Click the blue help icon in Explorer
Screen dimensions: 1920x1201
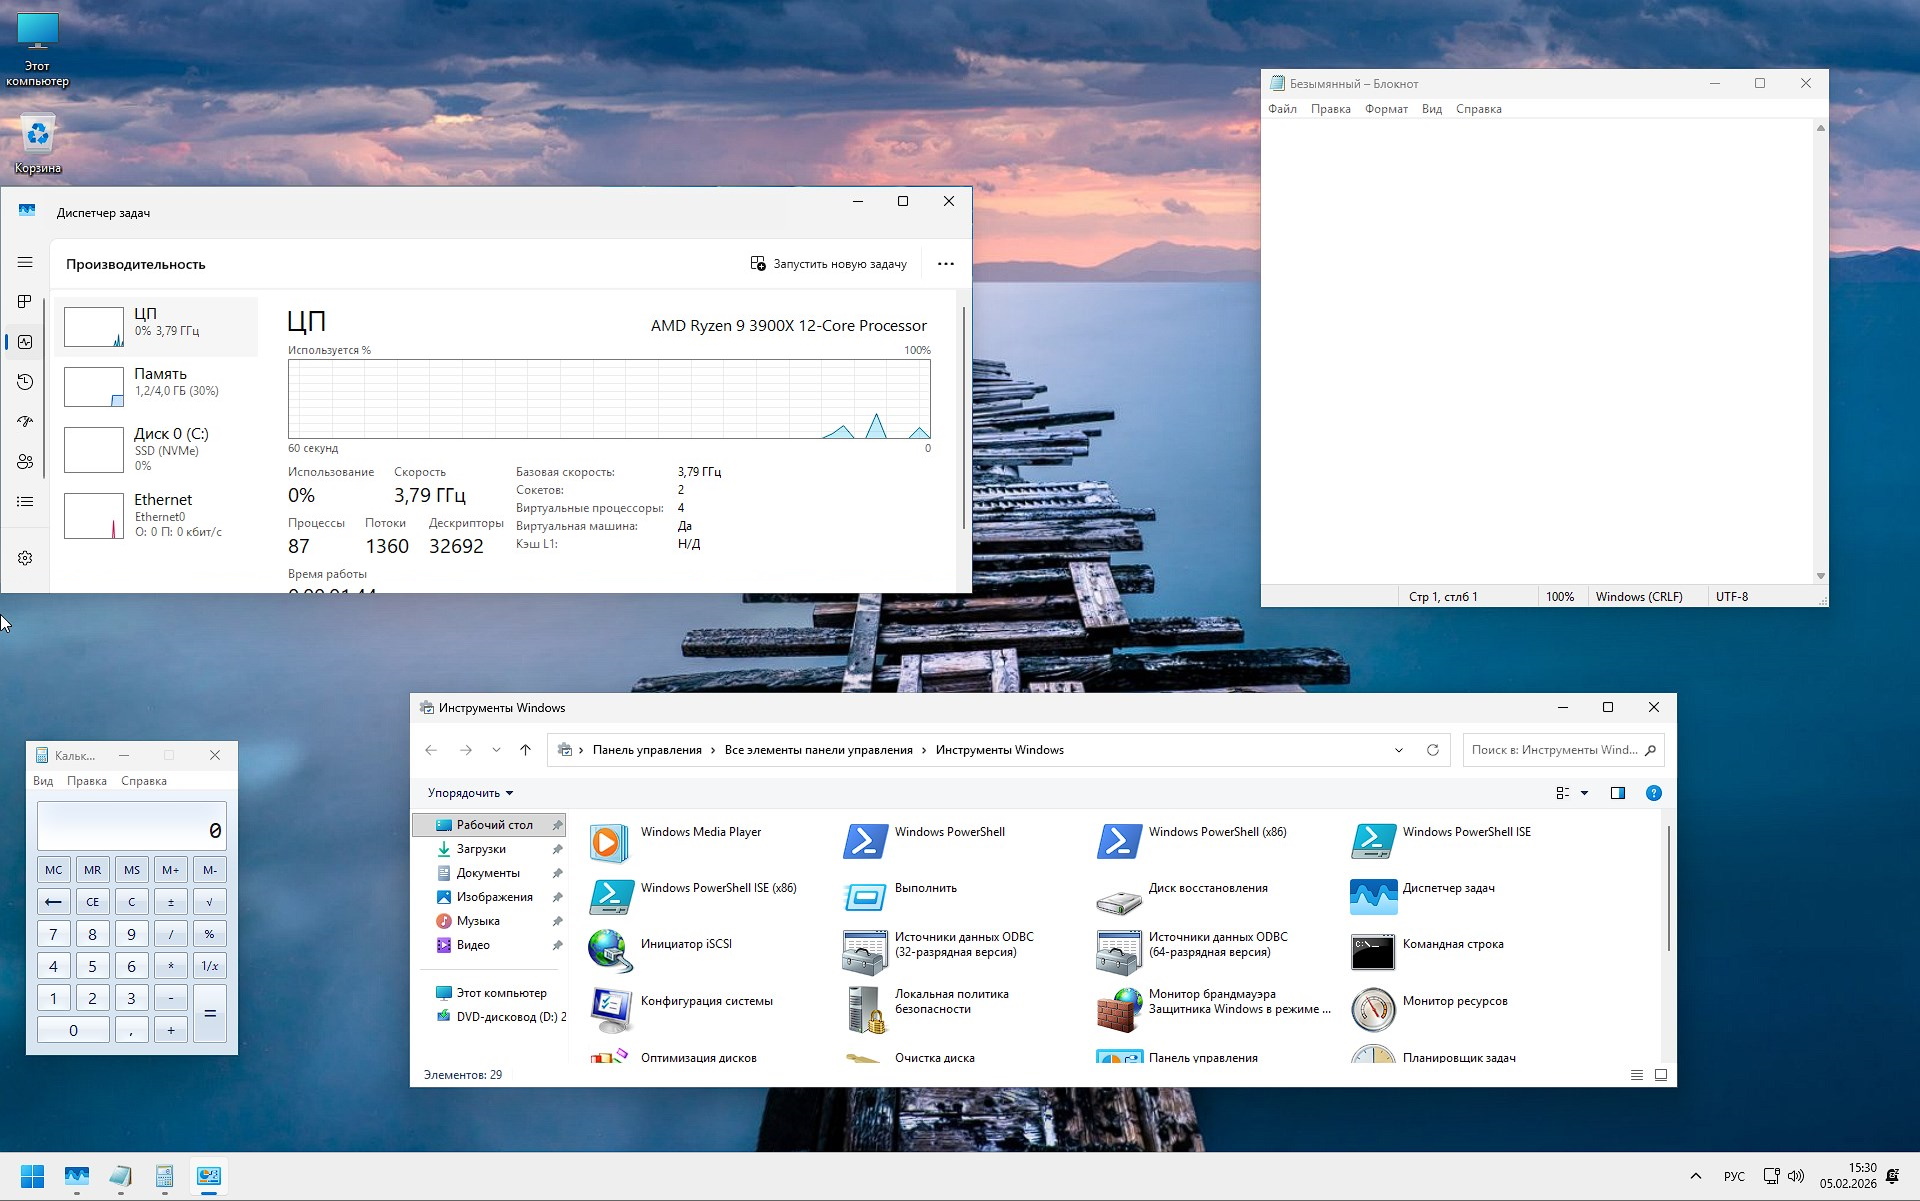point(1654,793)
